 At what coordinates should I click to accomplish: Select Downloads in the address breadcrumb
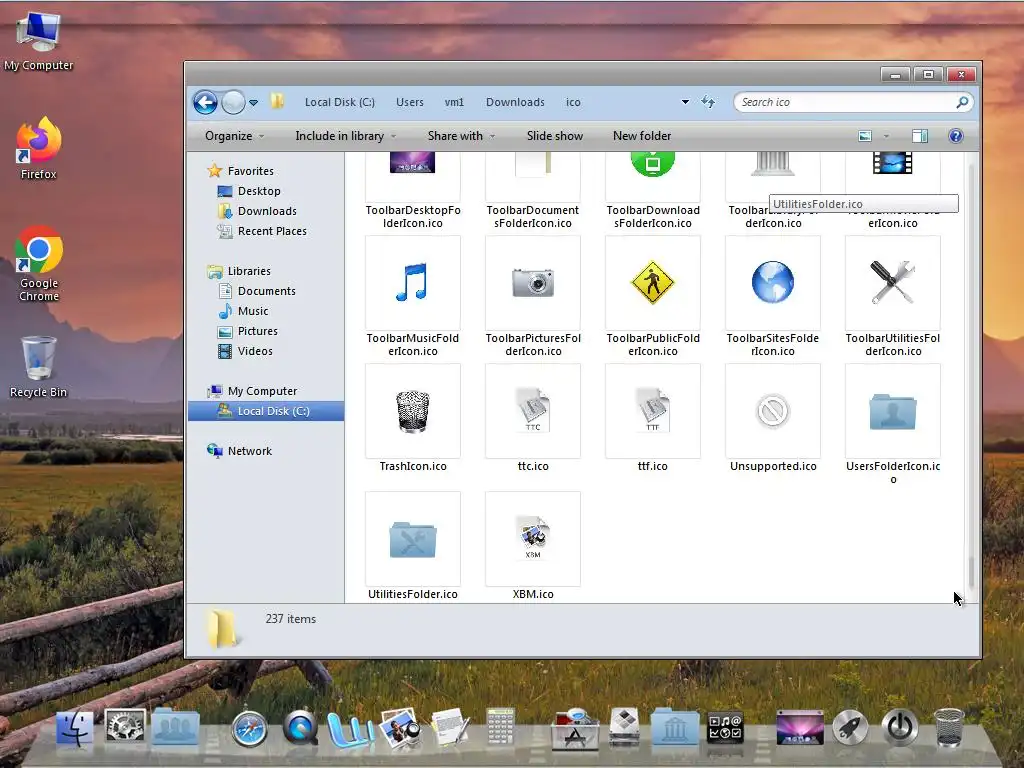pos(515,103)
